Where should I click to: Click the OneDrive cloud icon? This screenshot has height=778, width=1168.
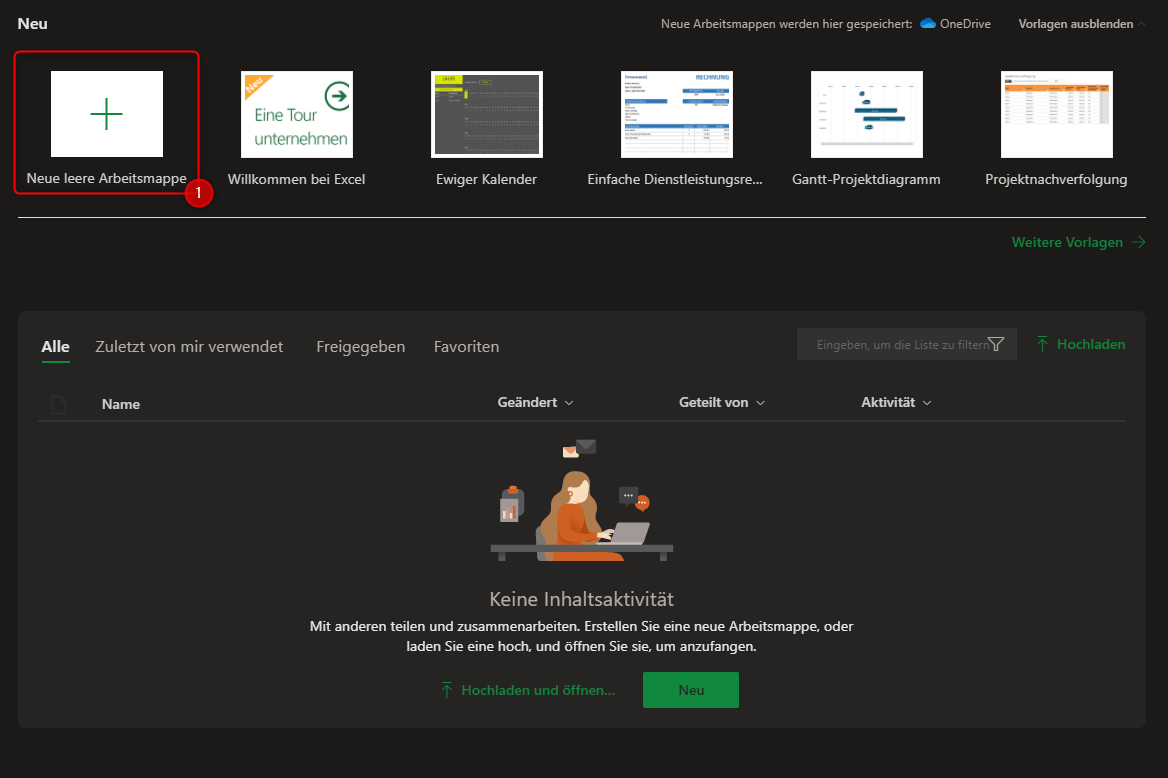[927, 24]
